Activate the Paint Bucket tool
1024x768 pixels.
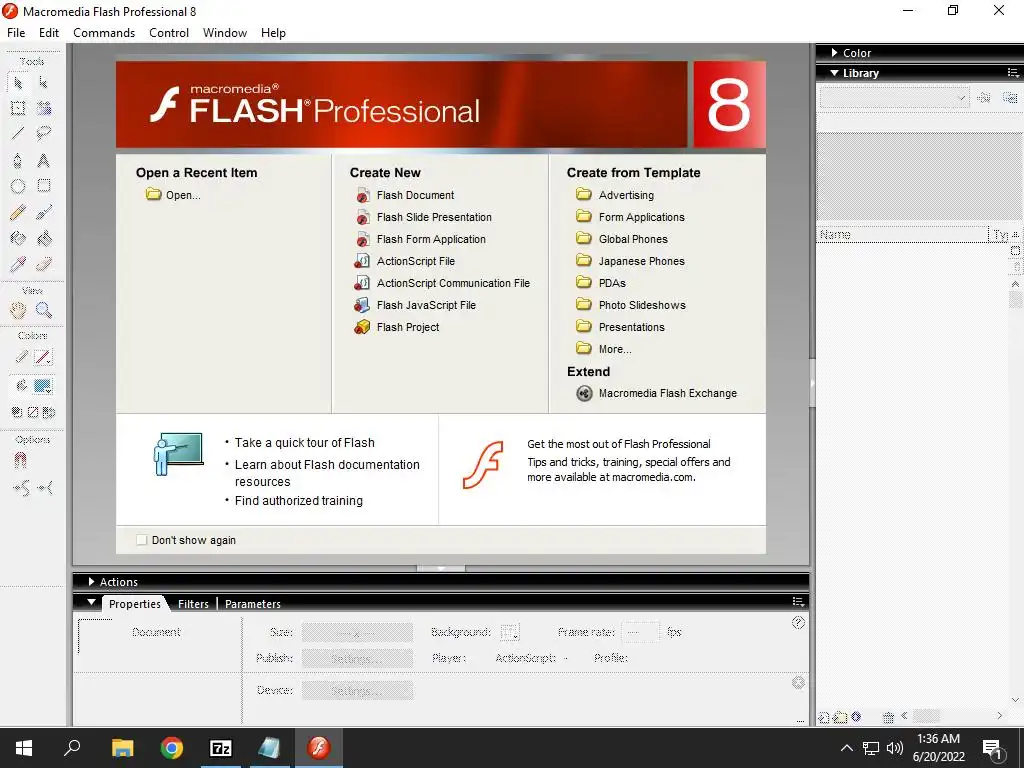click(x=44, y=238)
